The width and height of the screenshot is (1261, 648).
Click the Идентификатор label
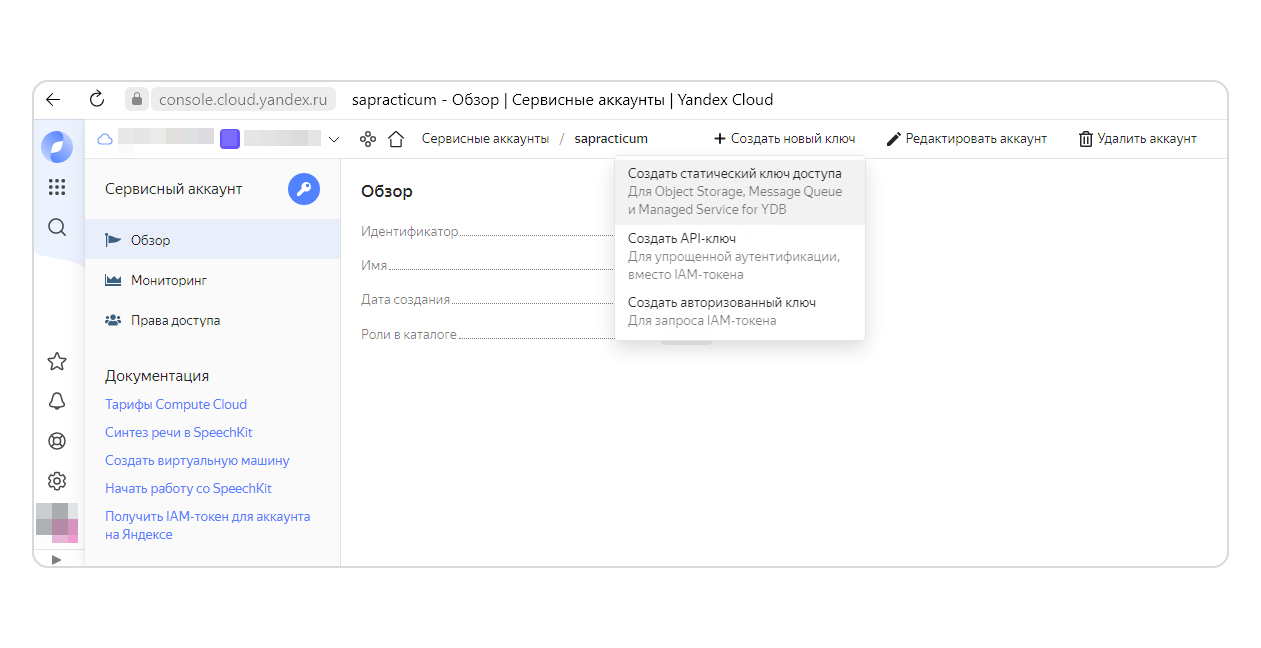coord(410,231)
